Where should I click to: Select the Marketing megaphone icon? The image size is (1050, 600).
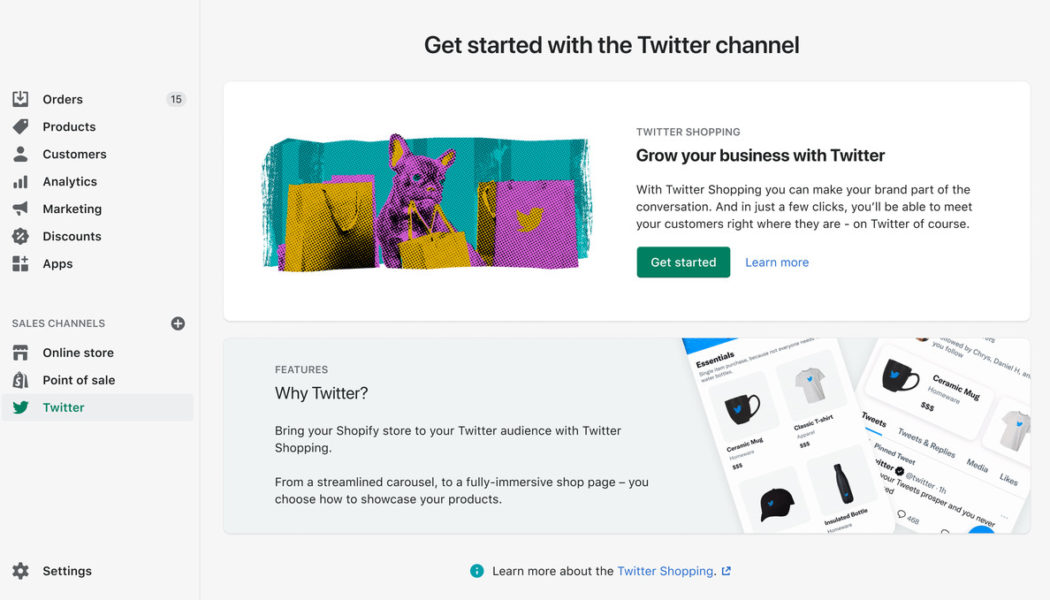click(x=21, y=208)
